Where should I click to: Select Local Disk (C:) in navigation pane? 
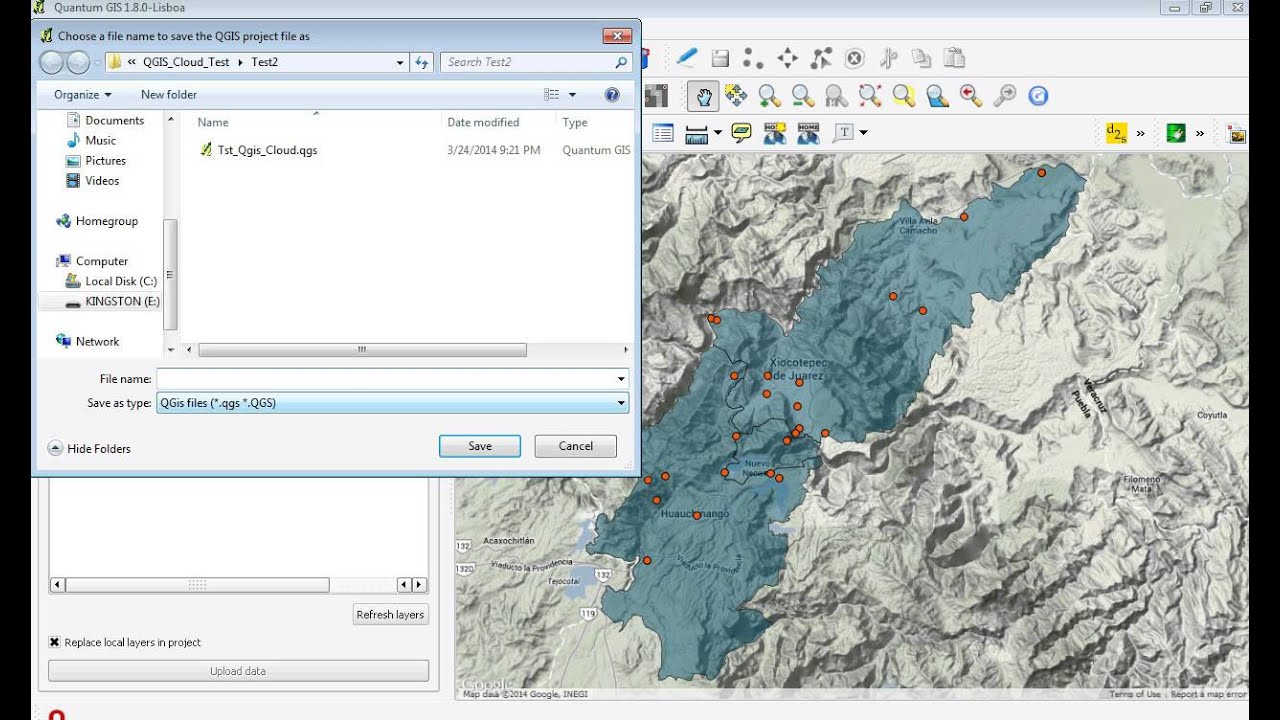tap(112, 281)
